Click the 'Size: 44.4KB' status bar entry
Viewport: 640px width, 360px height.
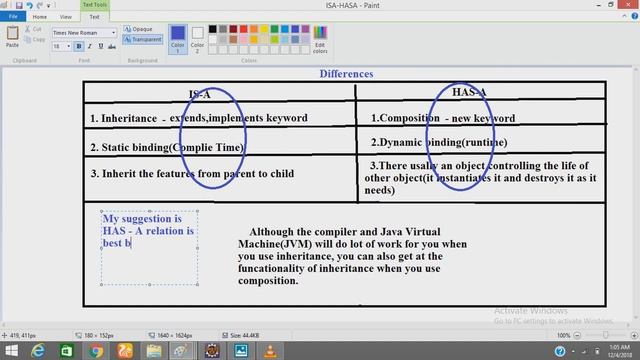pyautogui.click(x=240, y=336)
